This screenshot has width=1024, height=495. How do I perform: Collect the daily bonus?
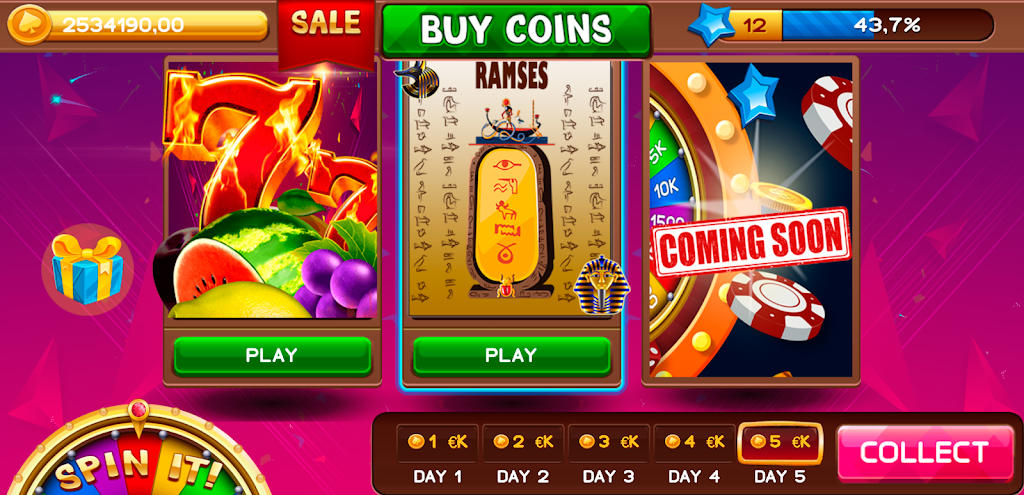click(926, 453)
